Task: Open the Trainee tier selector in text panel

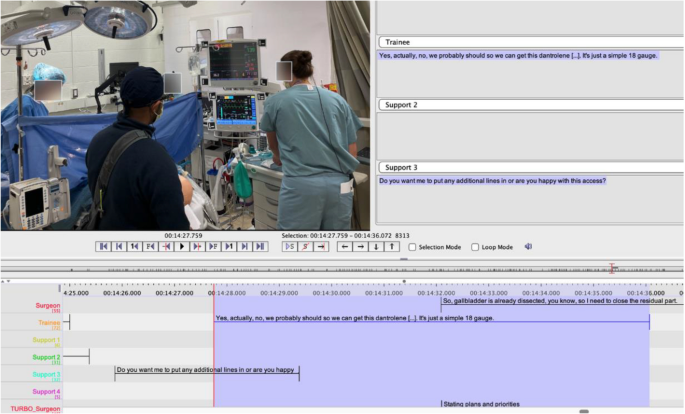Action: pos(531,42)
